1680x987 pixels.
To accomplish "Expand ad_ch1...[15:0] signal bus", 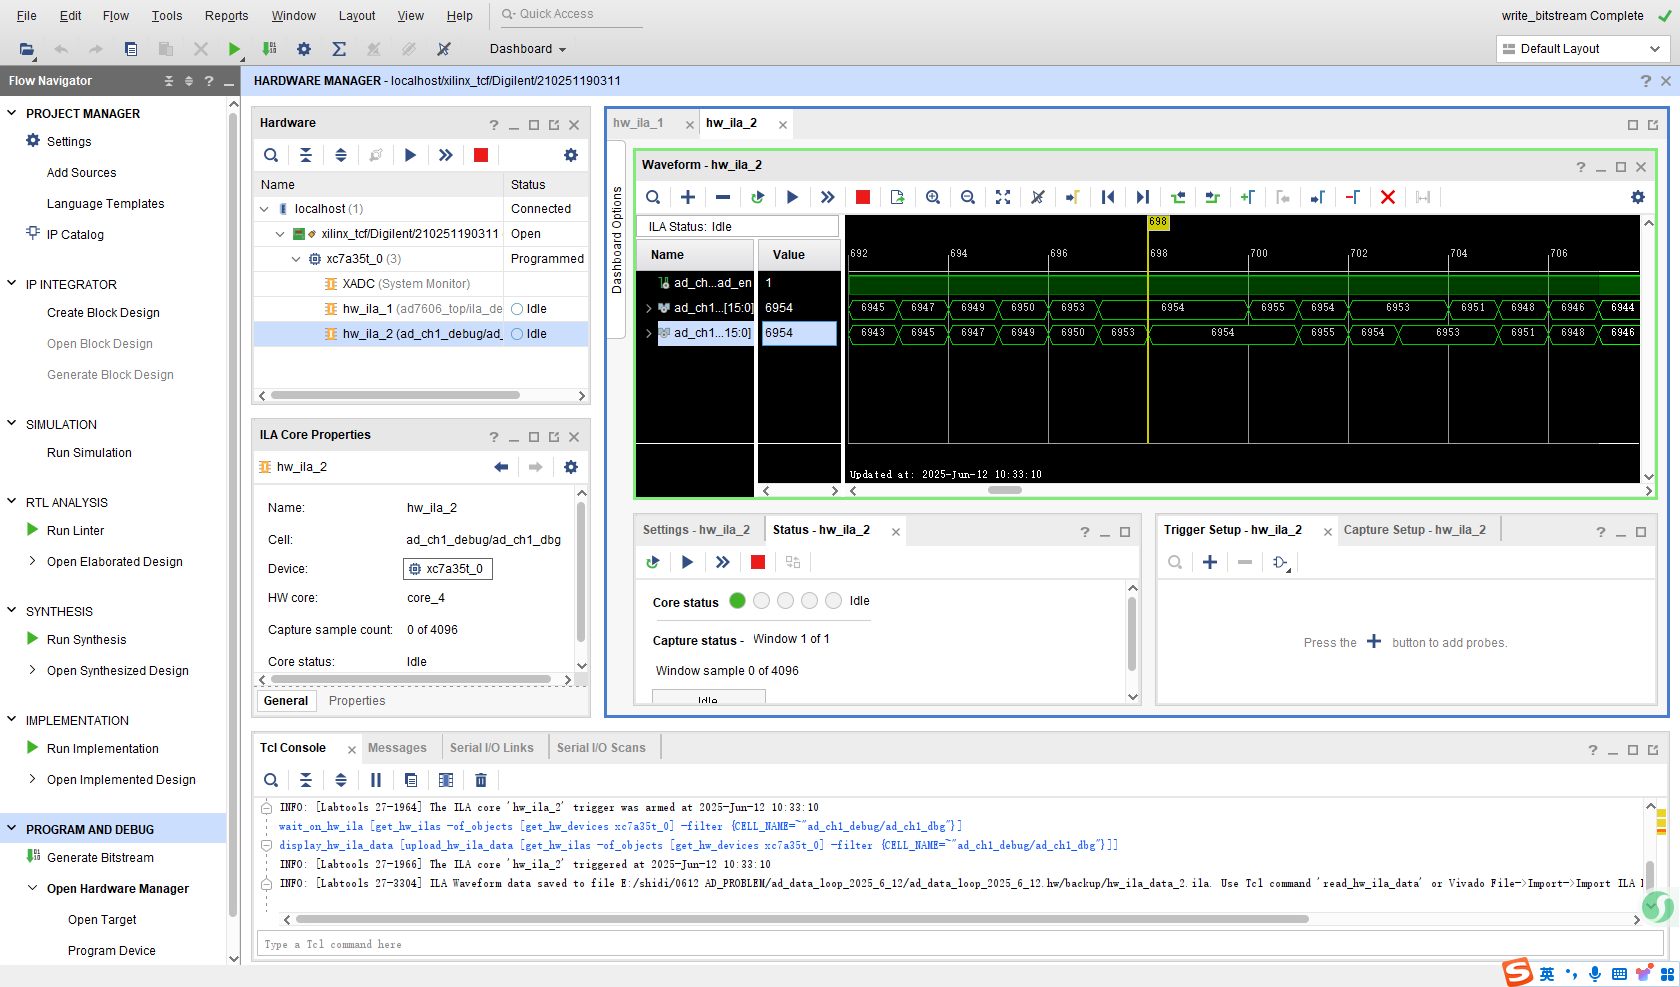I will pyautogui.click(x=648, y=308).
